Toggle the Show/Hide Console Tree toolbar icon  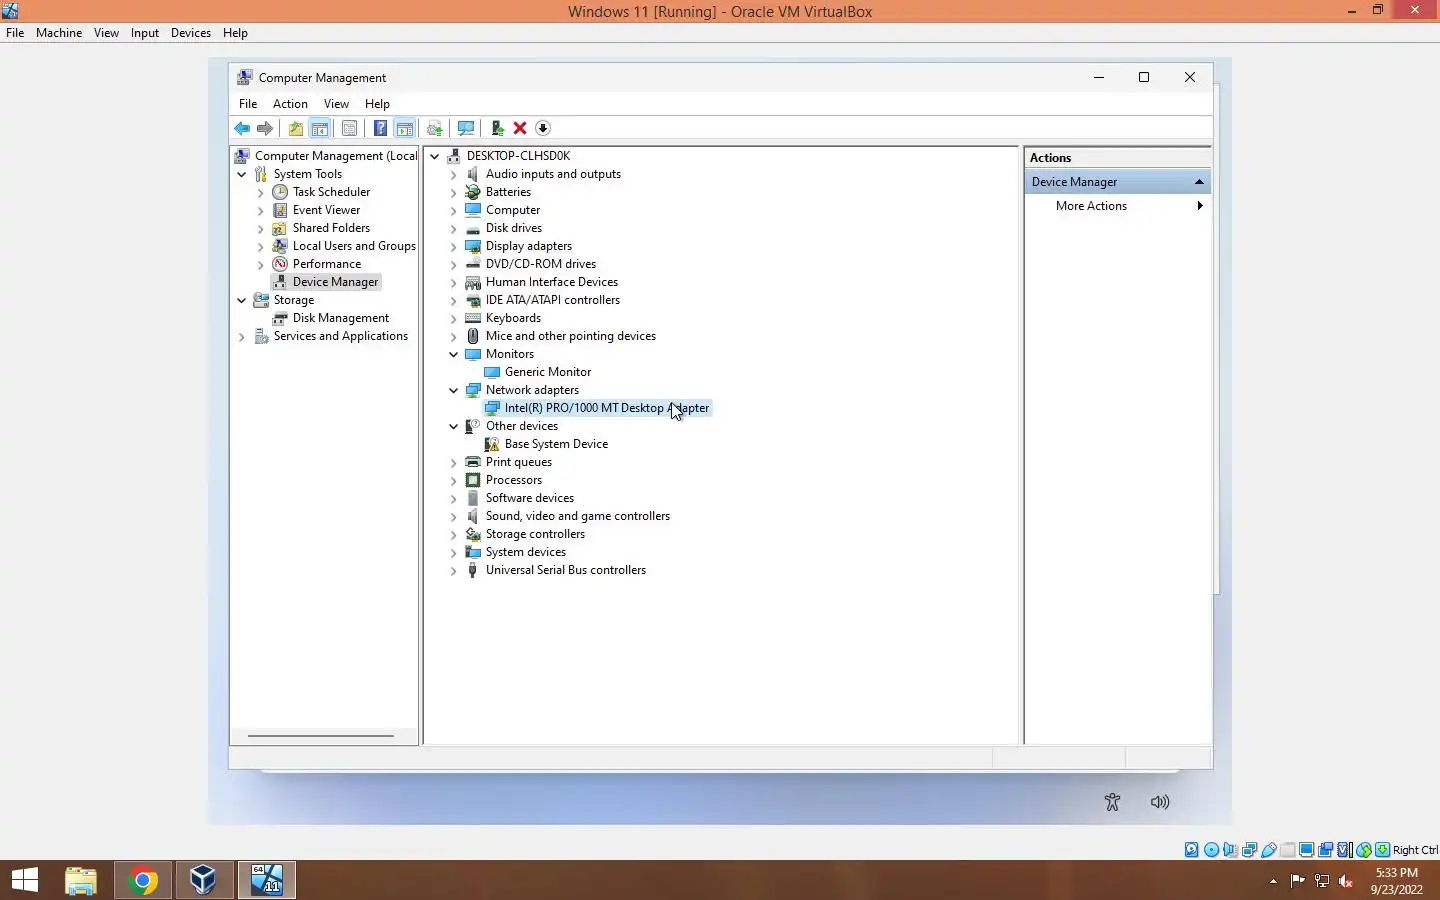click(320, 128)
